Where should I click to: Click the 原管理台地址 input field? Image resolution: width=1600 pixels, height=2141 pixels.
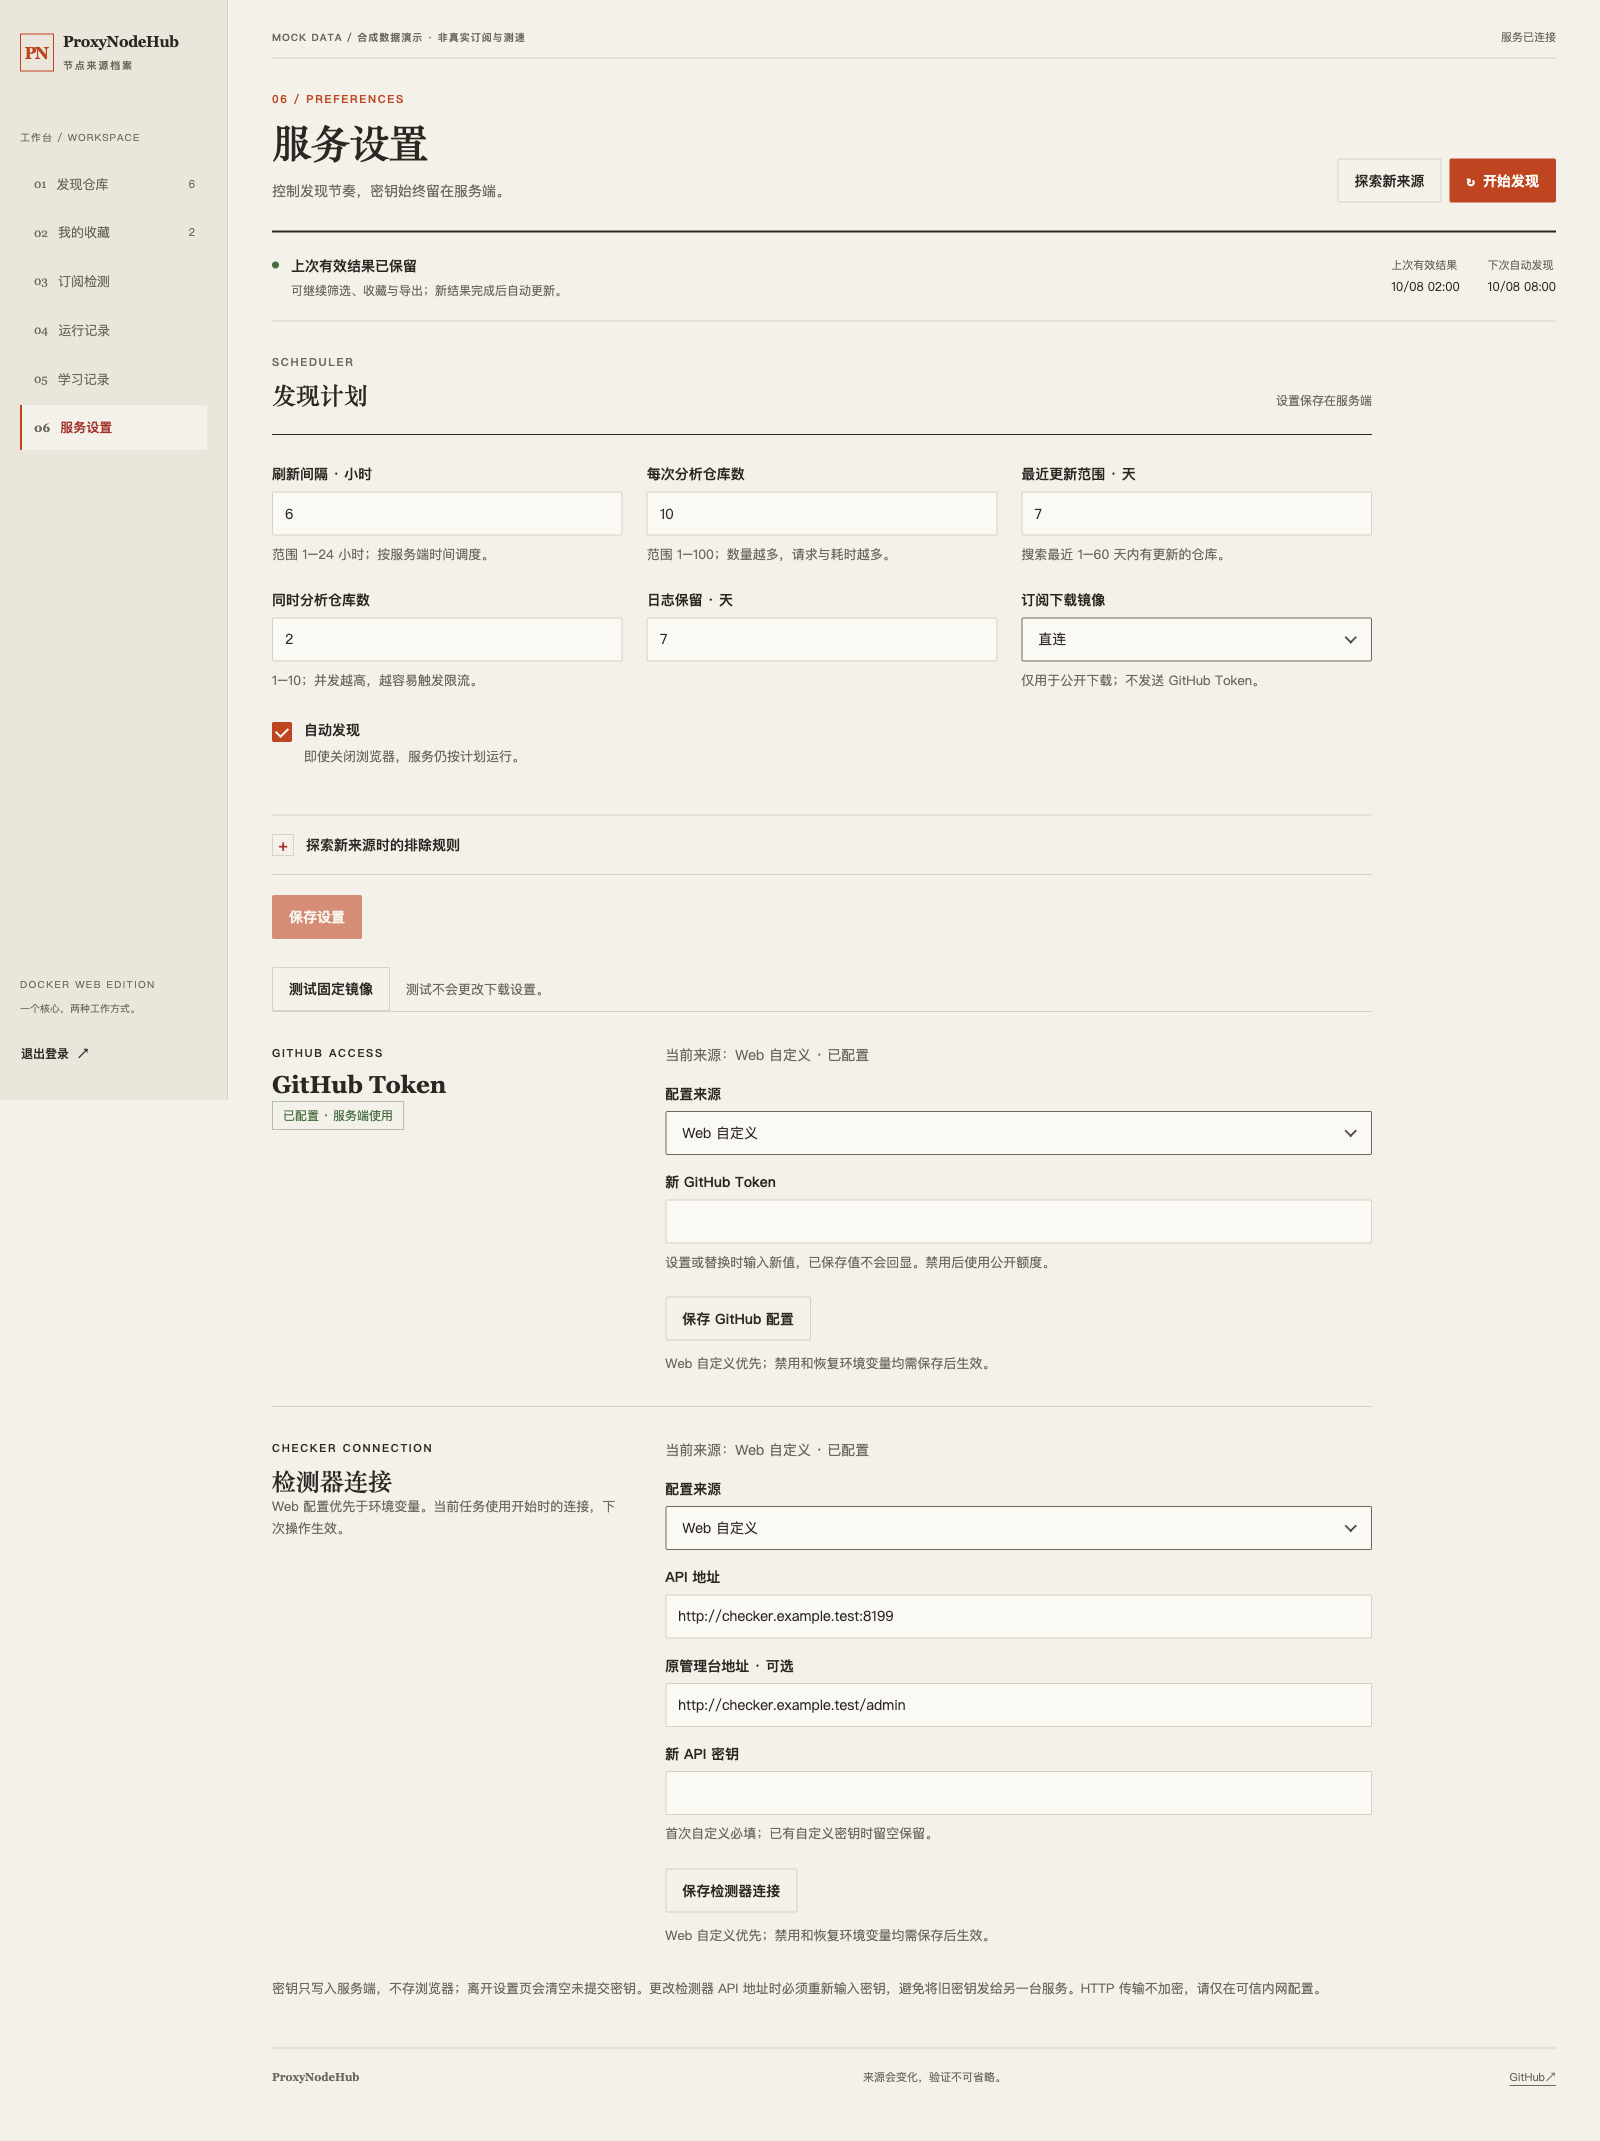coord(1018,1705)
